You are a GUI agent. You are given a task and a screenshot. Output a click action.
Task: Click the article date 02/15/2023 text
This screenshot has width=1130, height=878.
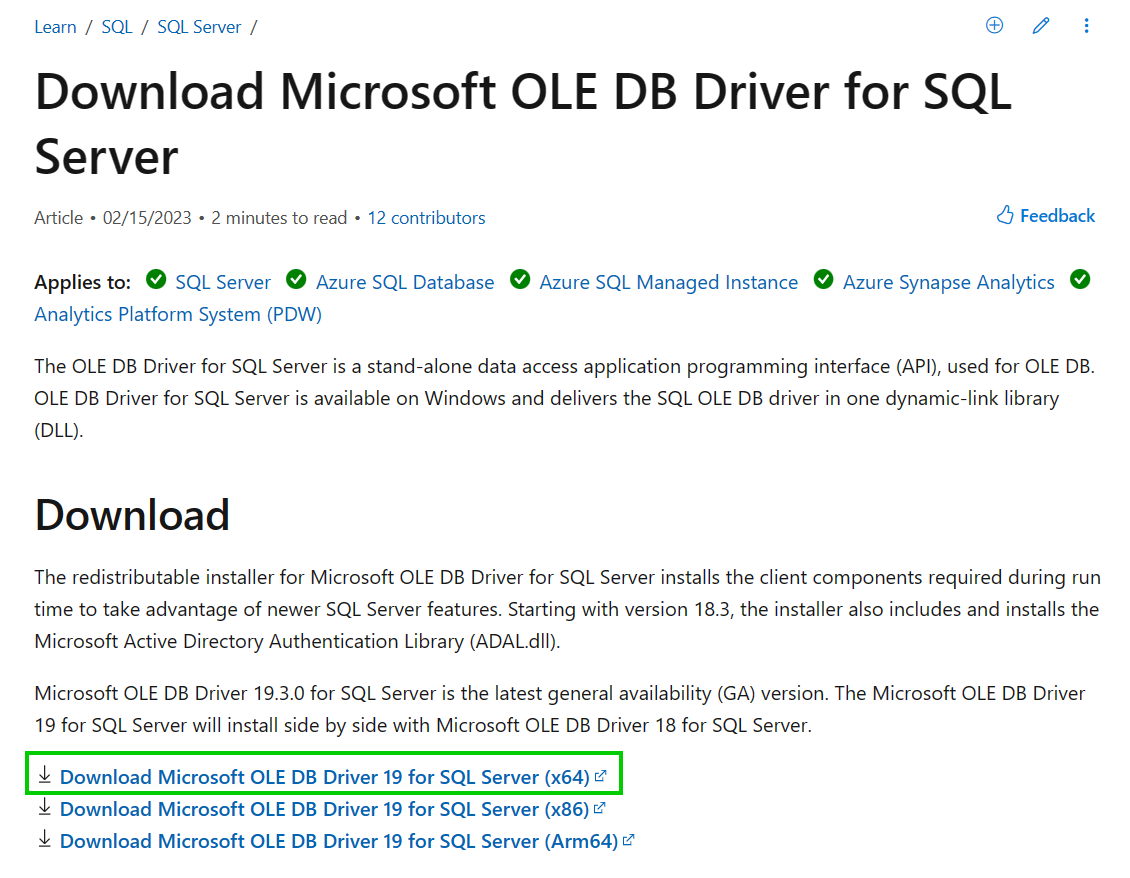tap(147, 218)
